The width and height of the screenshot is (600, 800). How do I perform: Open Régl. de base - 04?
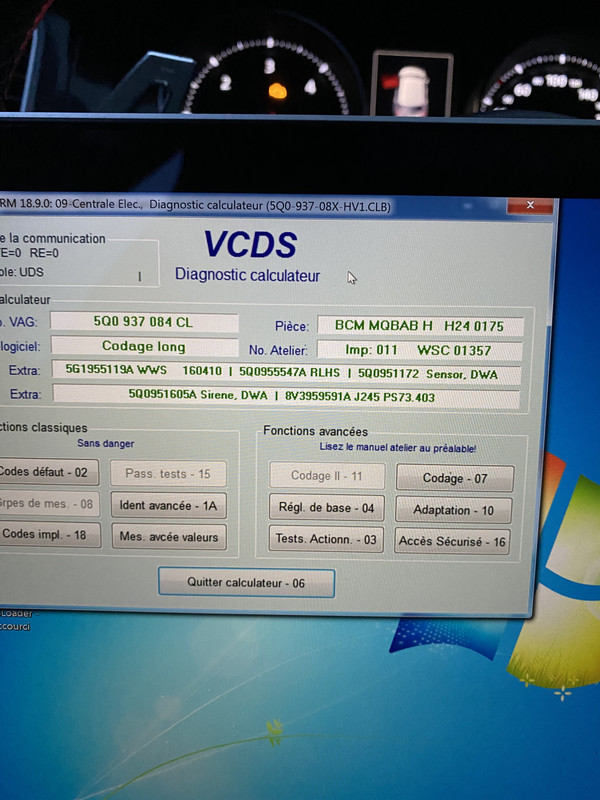327,508
